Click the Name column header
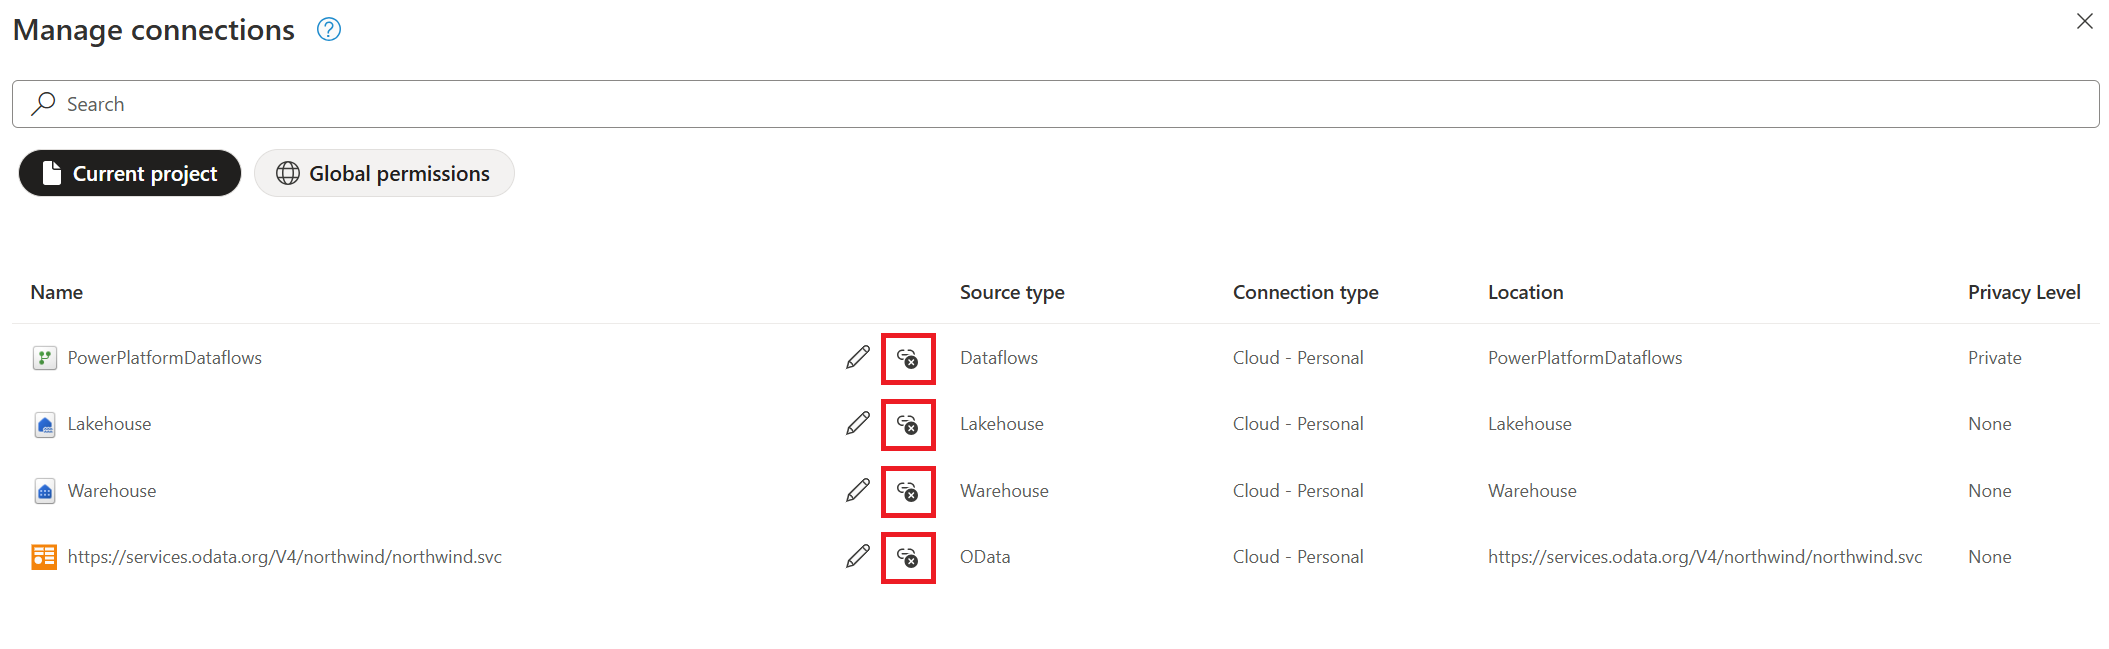The image size is (2109, 649). pyautogui.click(x=57, y=292)
